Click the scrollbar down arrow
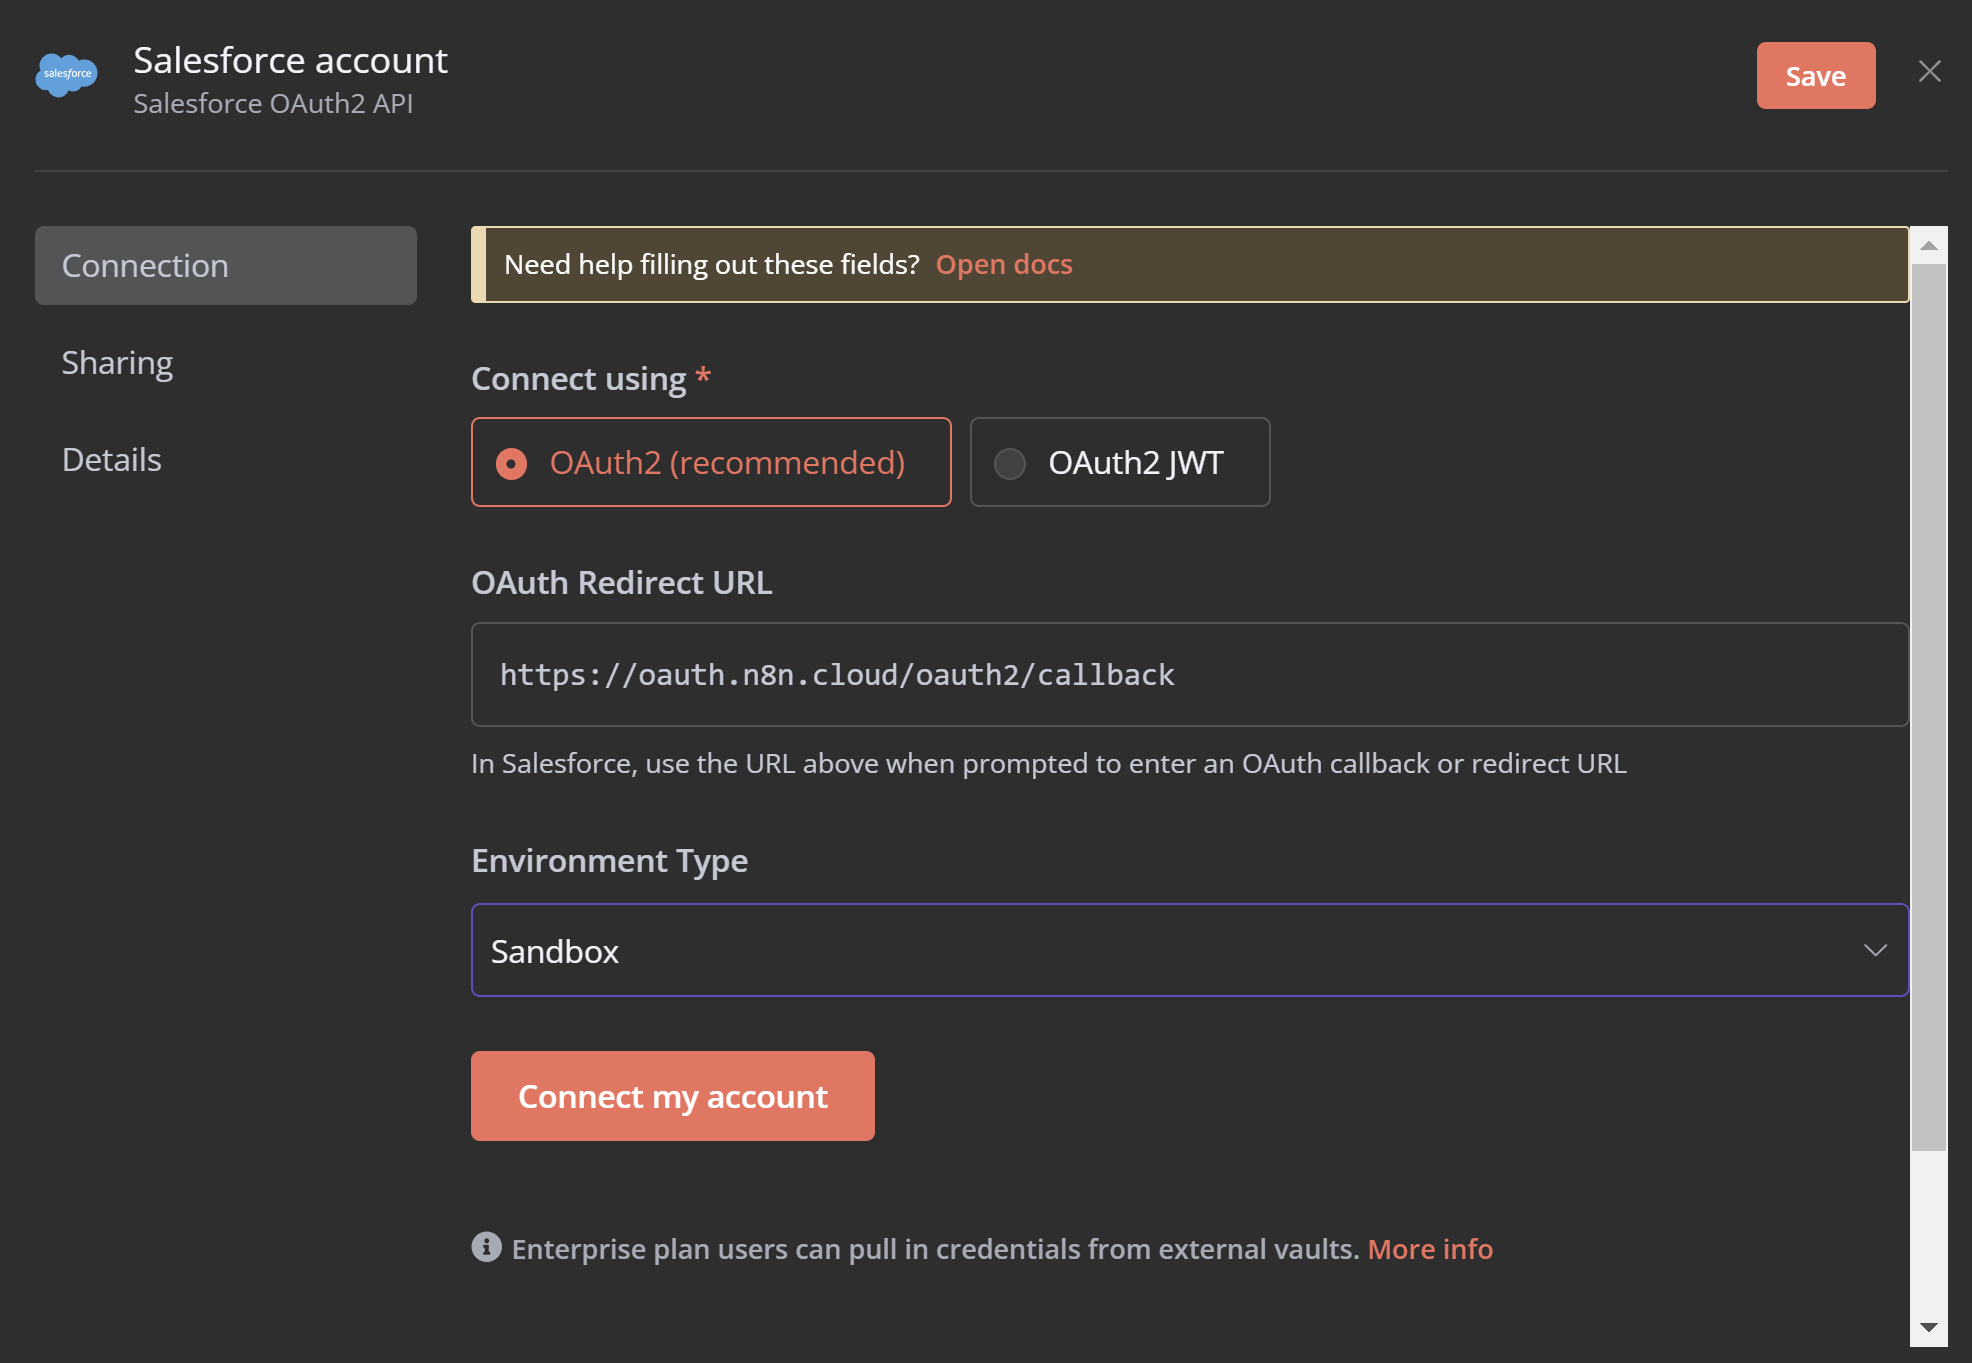This screenshot has width=1972, height=1363. click(1928, 1327)
